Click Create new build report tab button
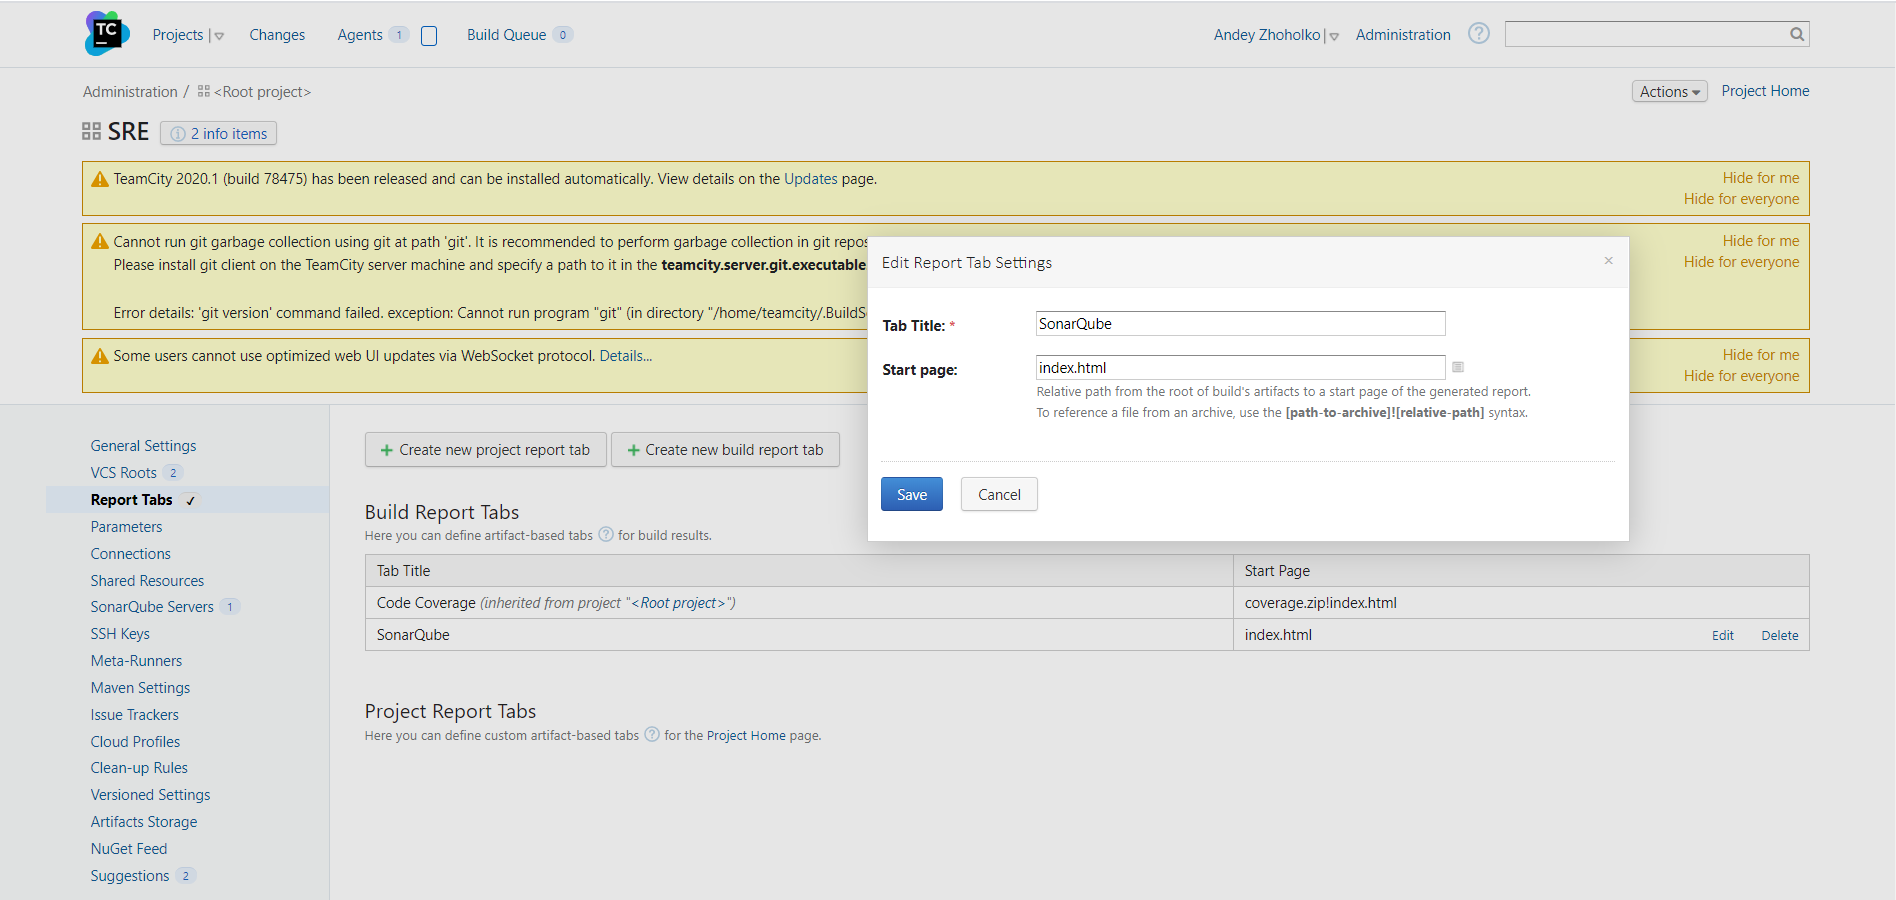1896x900 pixels. pos(725,450)
